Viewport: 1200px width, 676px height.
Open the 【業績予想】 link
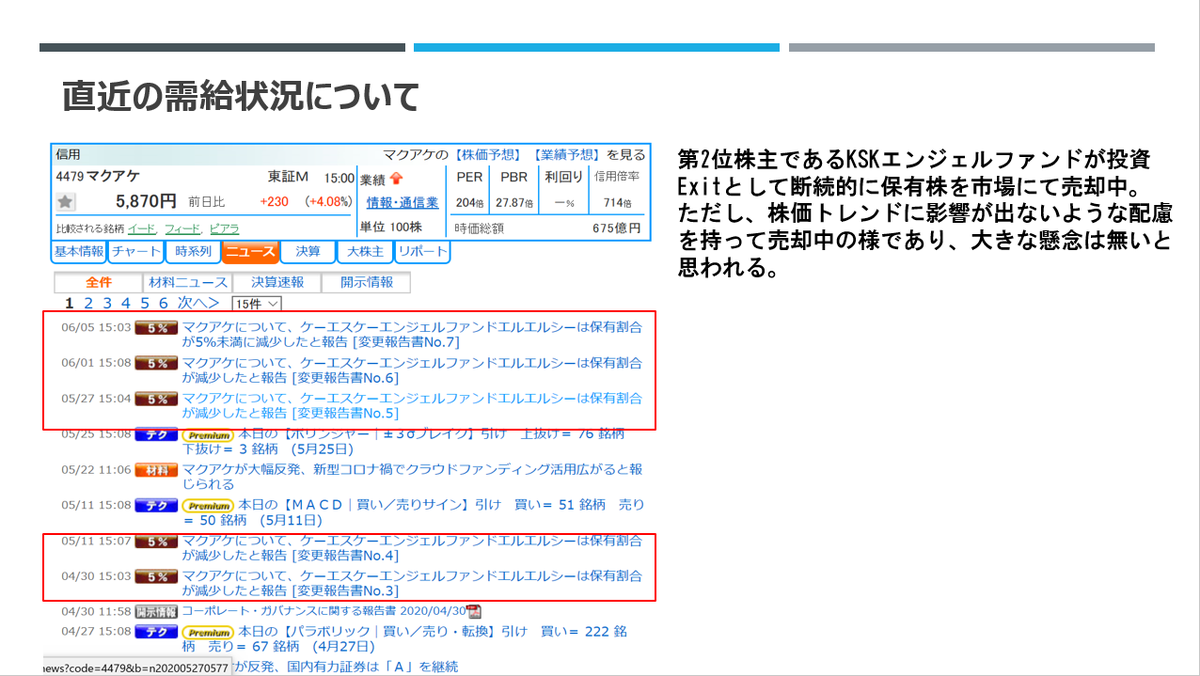[566, 155]
